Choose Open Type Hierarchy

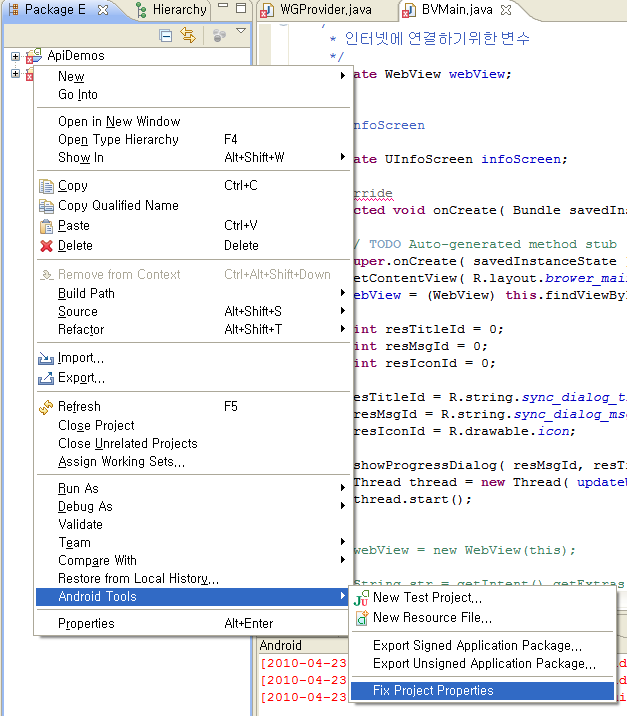coord(193,139)
